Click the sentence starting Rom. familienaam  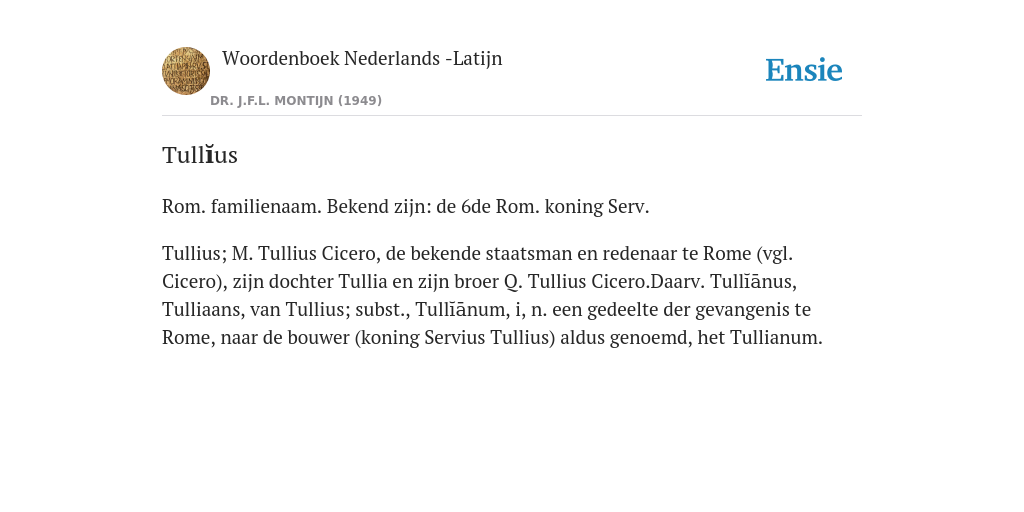406,206
